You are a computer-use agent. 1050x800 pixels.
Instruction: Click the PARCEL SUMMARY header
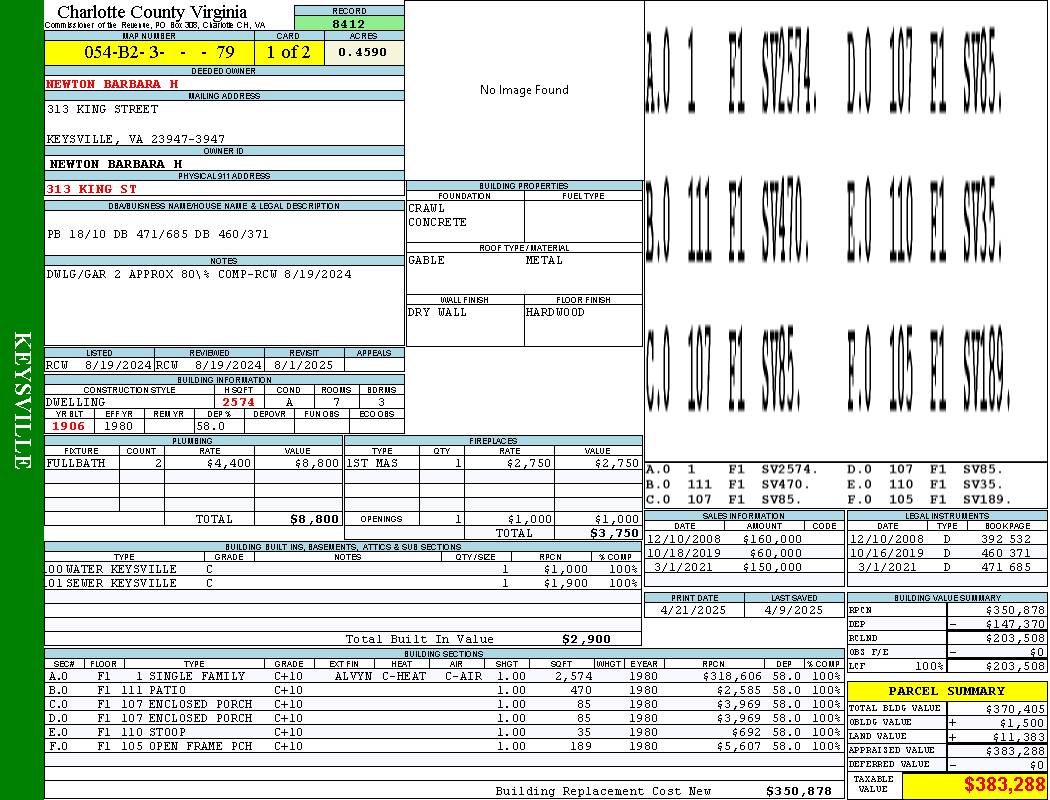946,691
